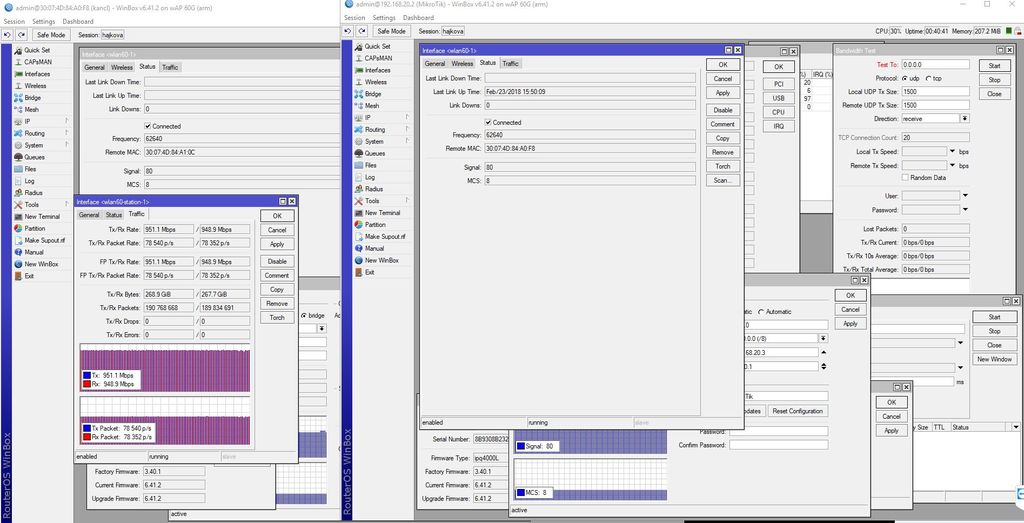Switch to Status tab in wlan60-station-1 window

click(114, 215)
